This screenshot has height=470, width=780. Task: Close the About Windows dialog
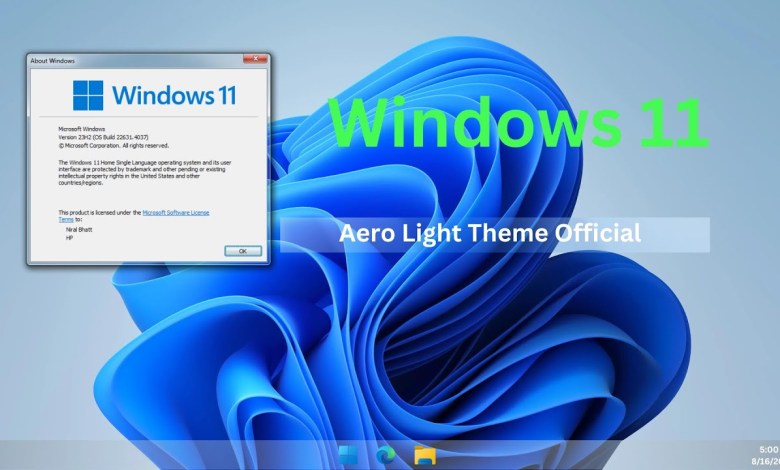255,59
